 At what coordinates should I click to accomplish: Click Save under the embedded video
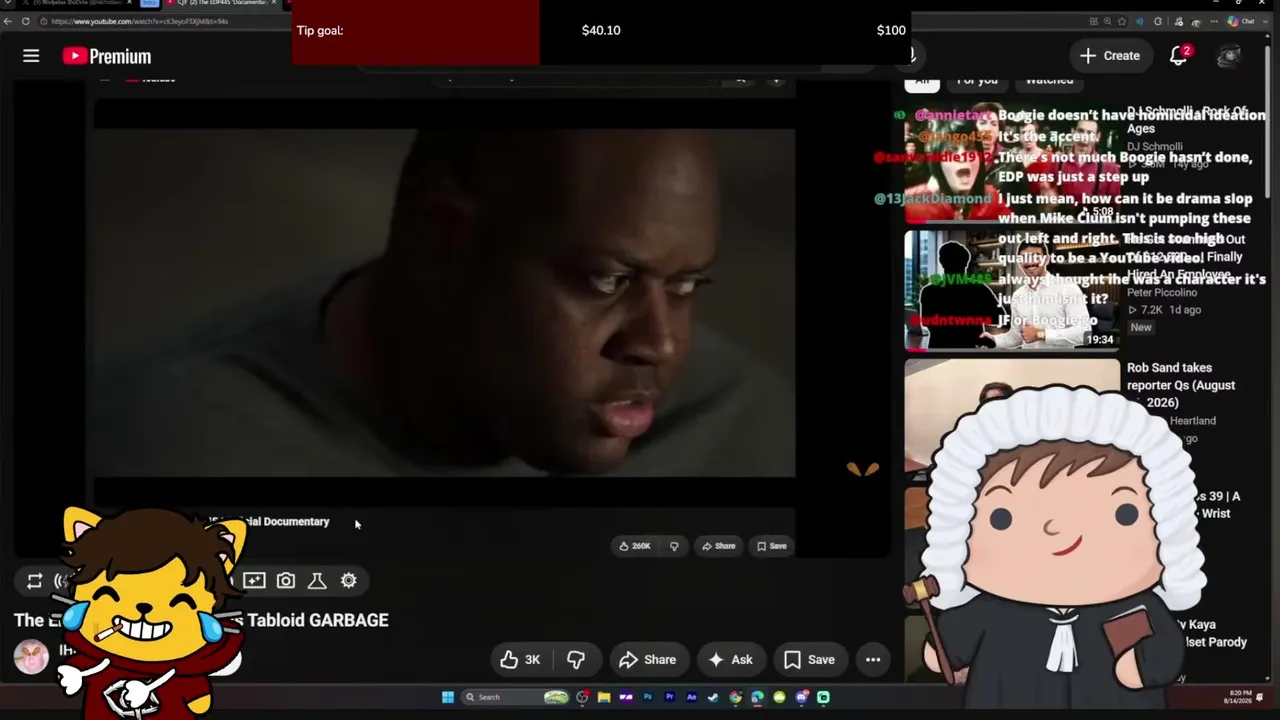[772, 546]
